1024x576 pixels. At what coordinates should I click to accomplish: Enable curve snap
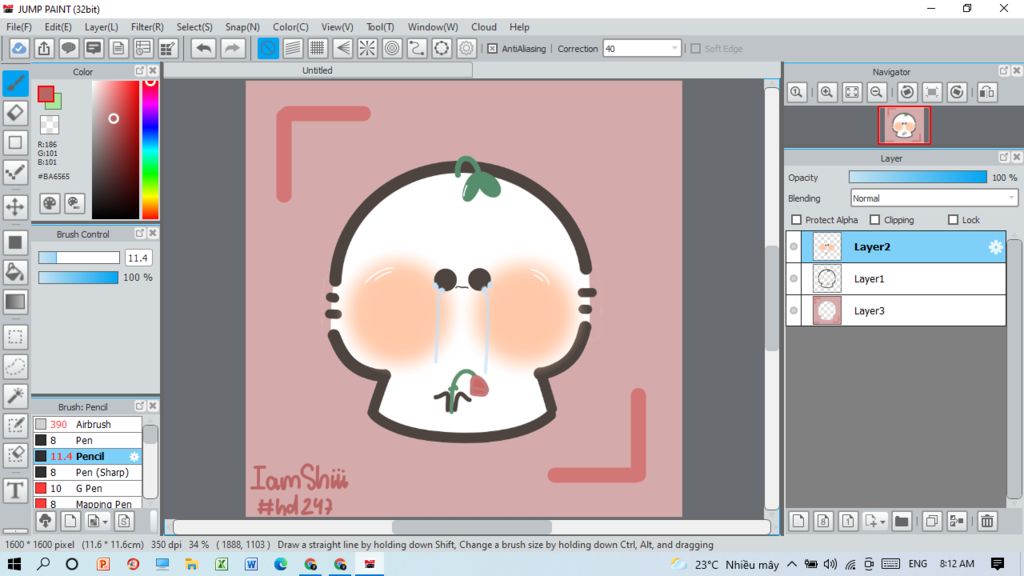[417, 48]
